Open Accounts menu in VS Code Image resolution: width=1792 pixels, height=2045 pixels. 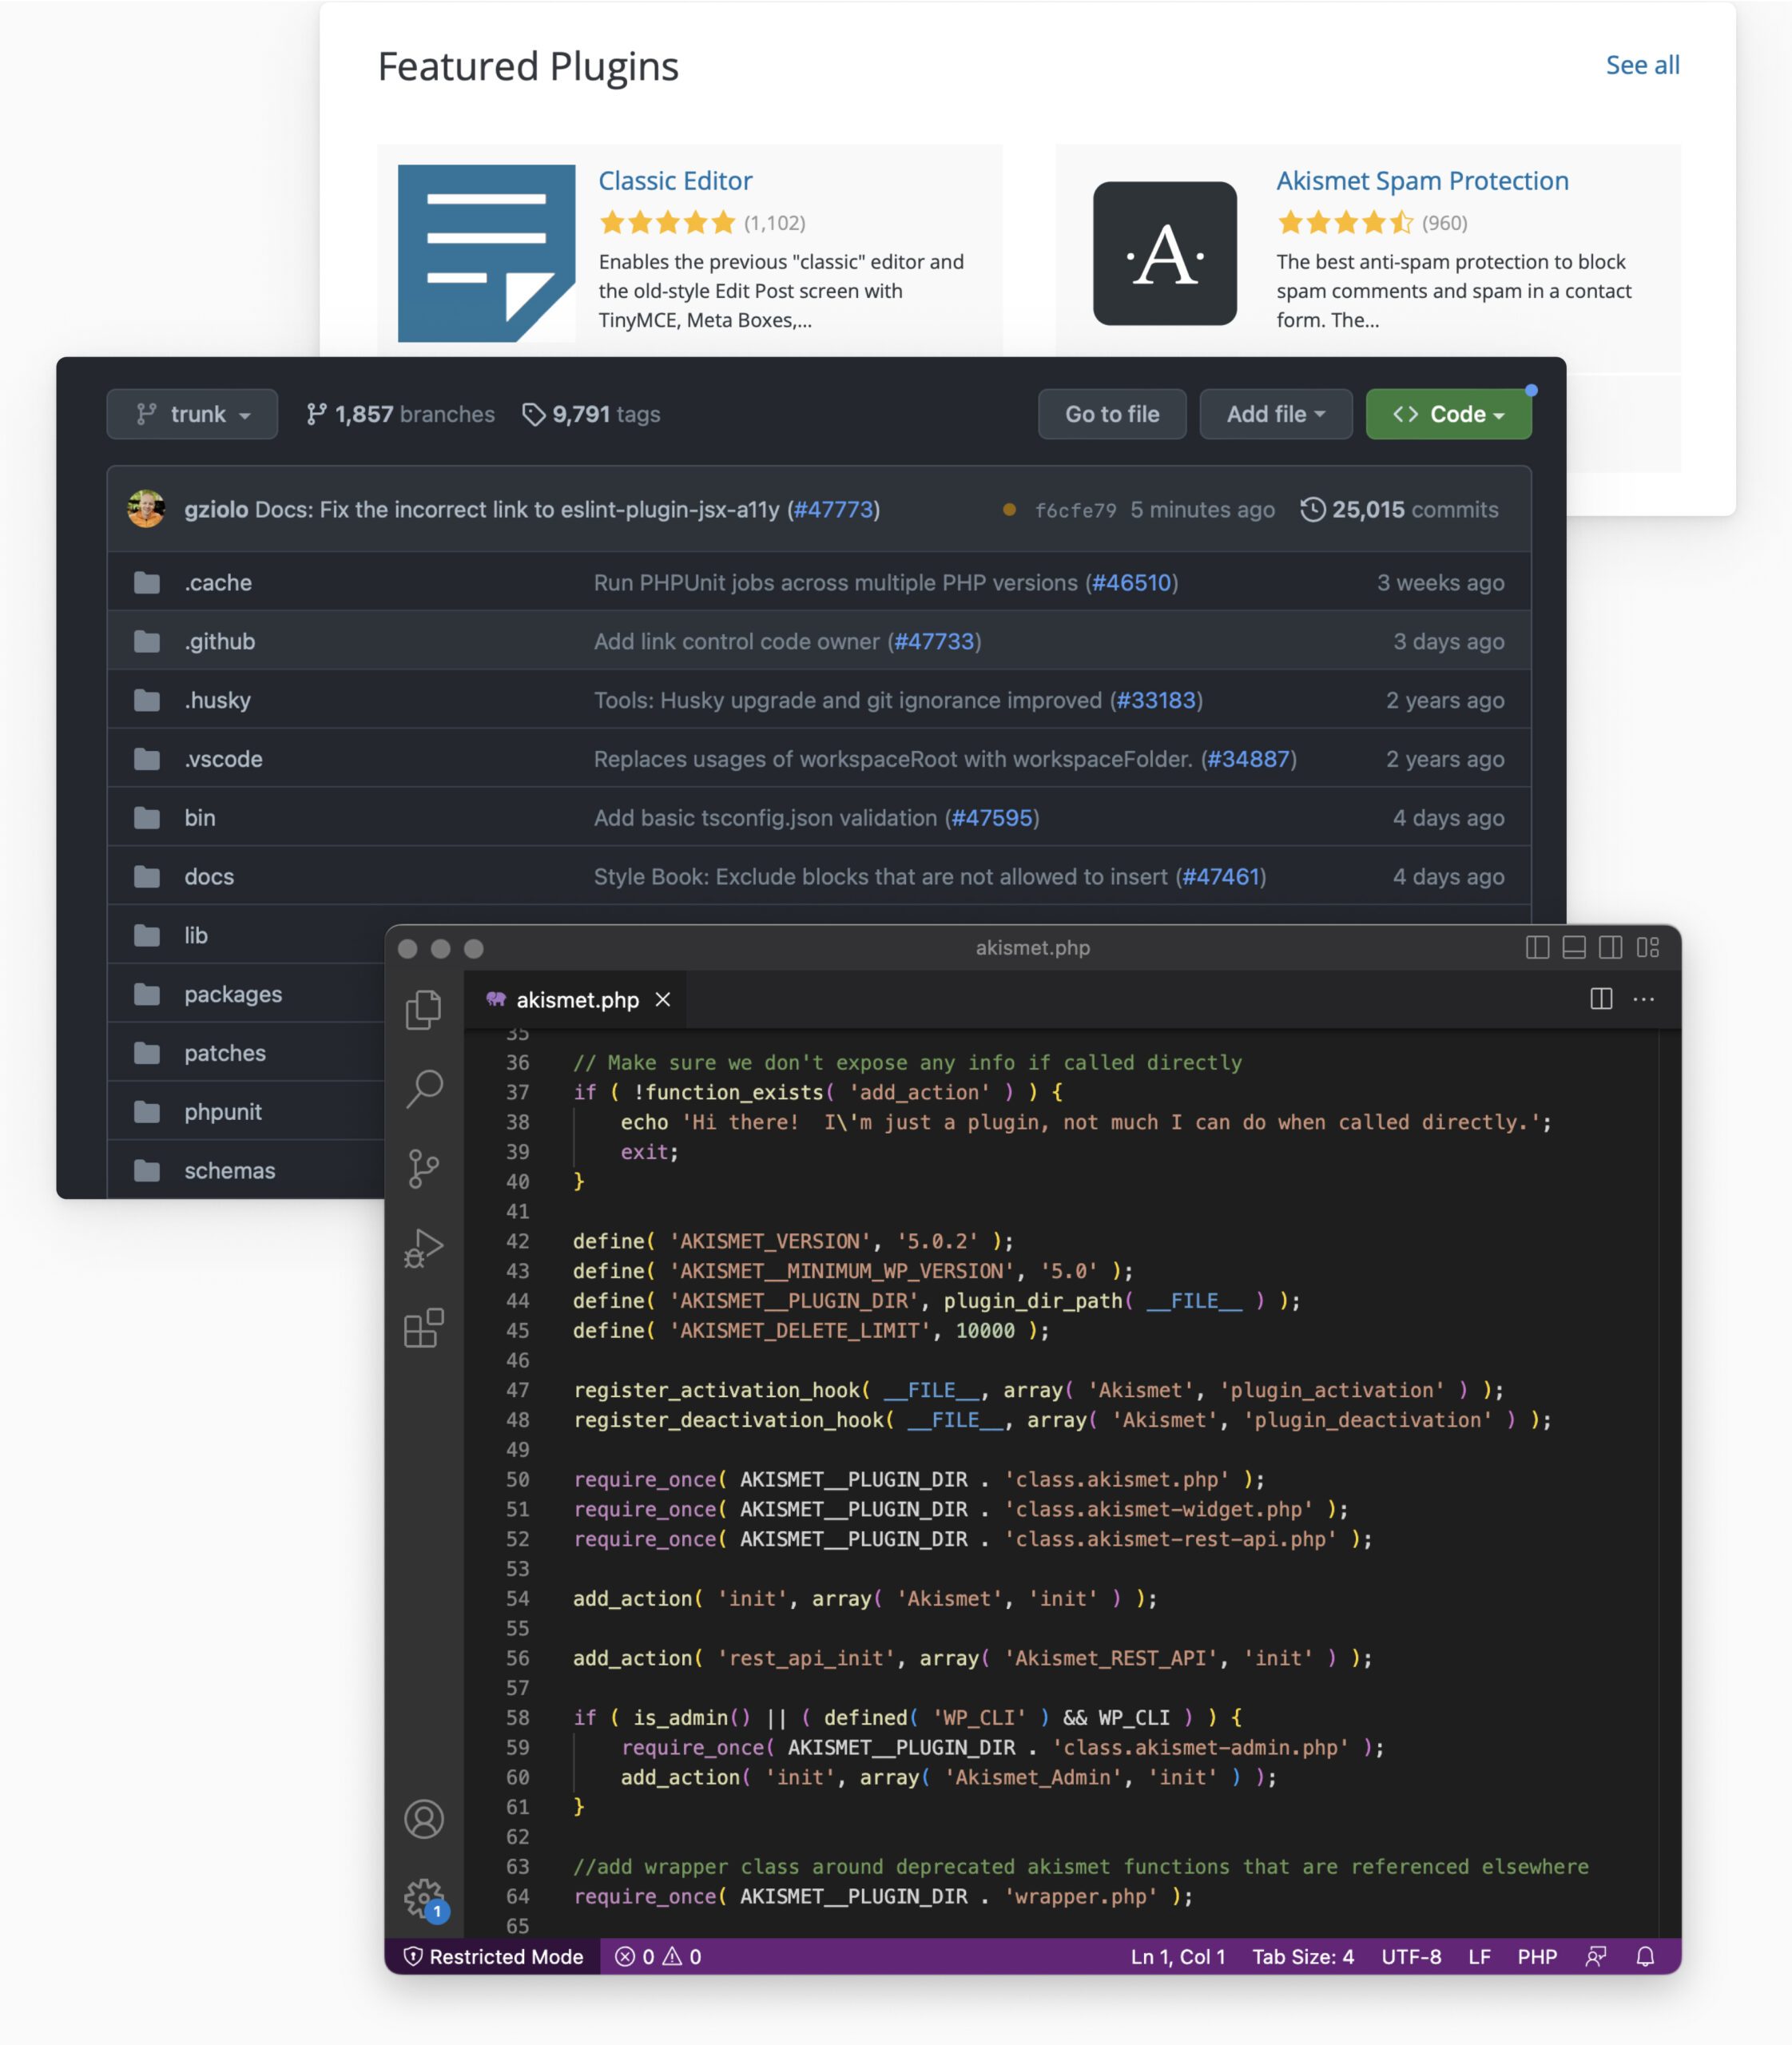point(424,1819)
